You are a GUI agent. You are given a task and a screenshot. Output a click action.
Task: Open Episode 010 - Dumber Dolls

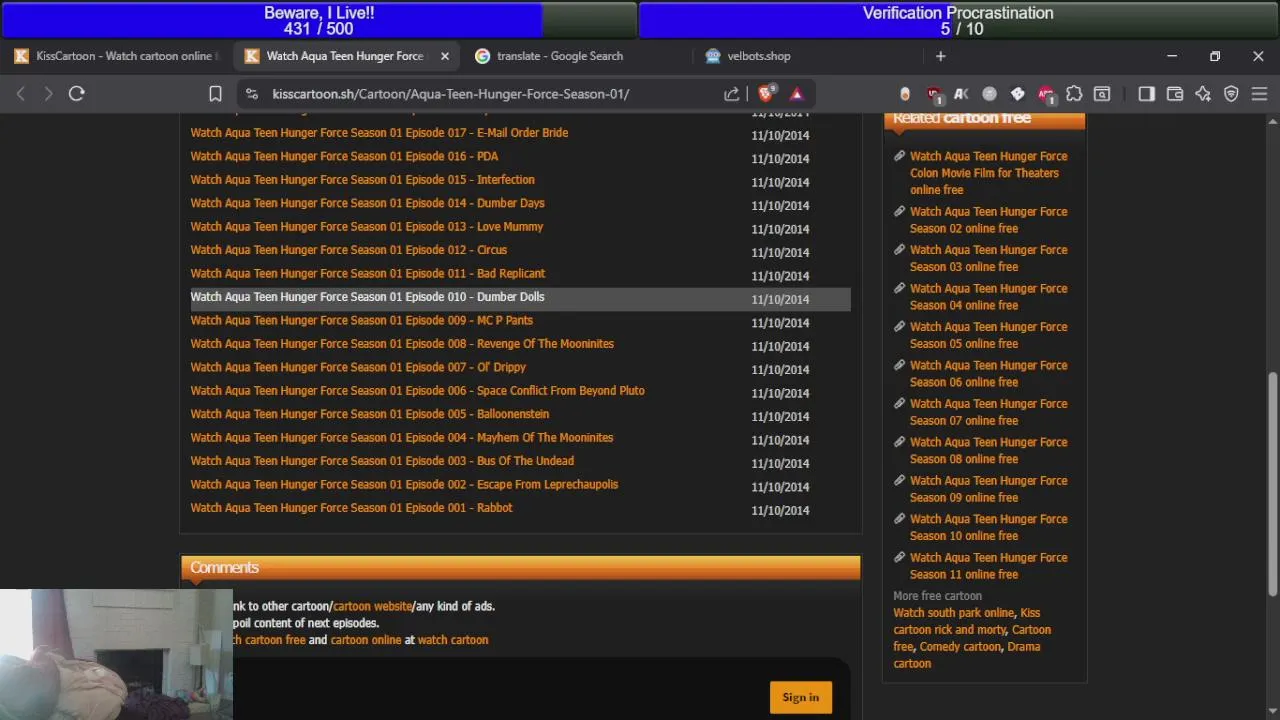(x=367, y=297)
